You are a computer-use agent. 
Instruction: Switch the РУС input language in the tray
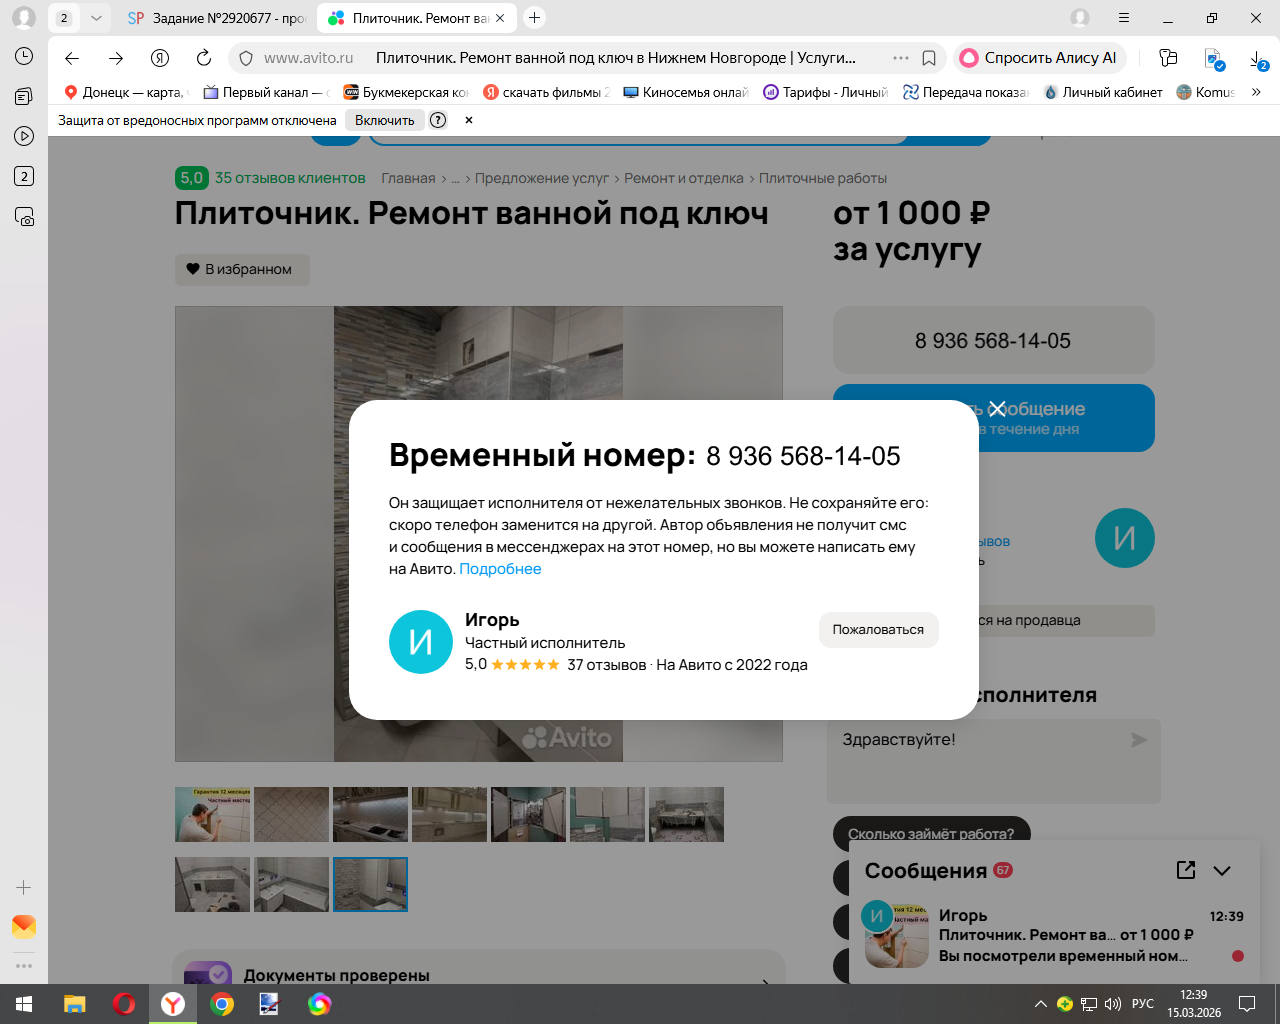(1143, 1004)
